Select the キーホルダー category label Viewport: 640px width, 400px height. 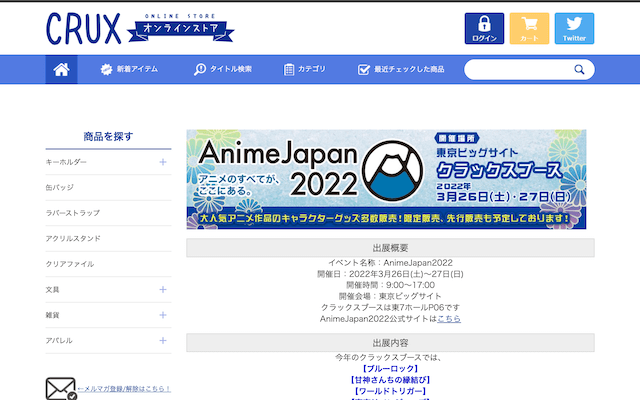[x=66, y=162]
